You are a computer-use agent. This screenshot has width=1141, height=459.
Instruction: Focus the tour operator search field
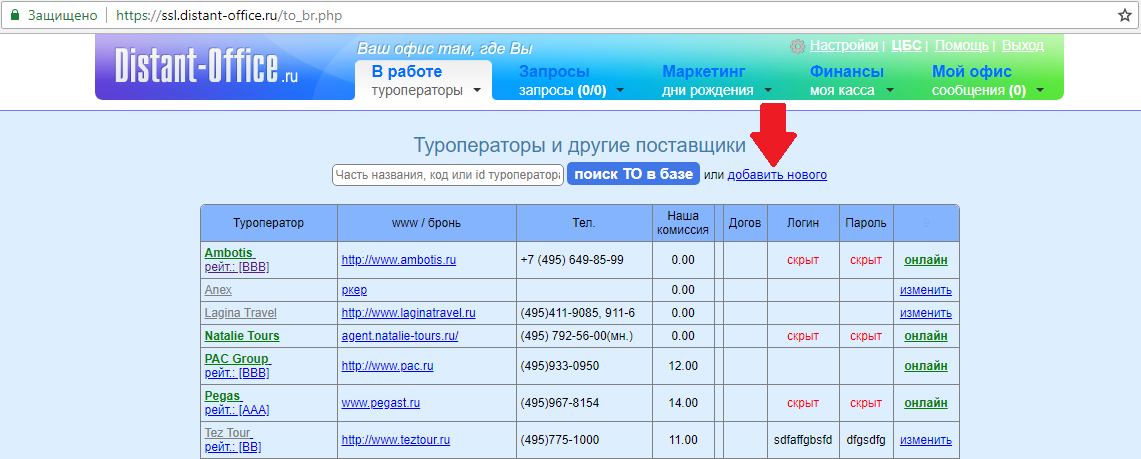(x=448, y=175)
